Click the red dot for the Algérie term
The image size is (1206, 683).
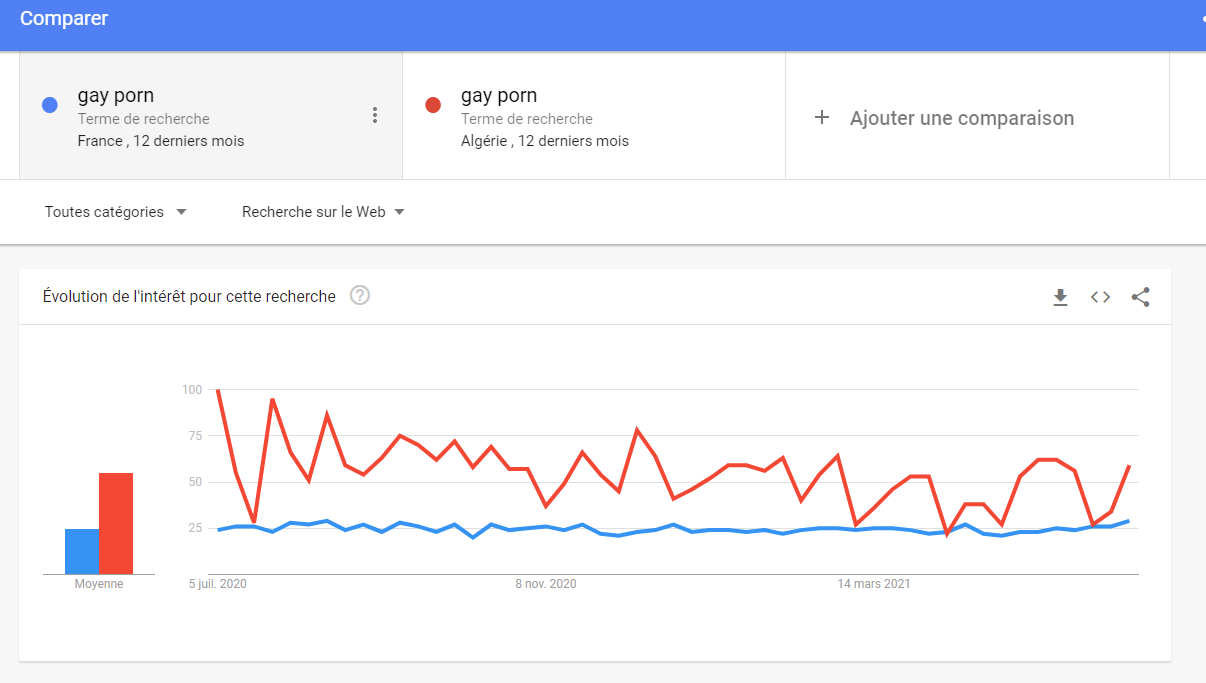pos(433,105)
